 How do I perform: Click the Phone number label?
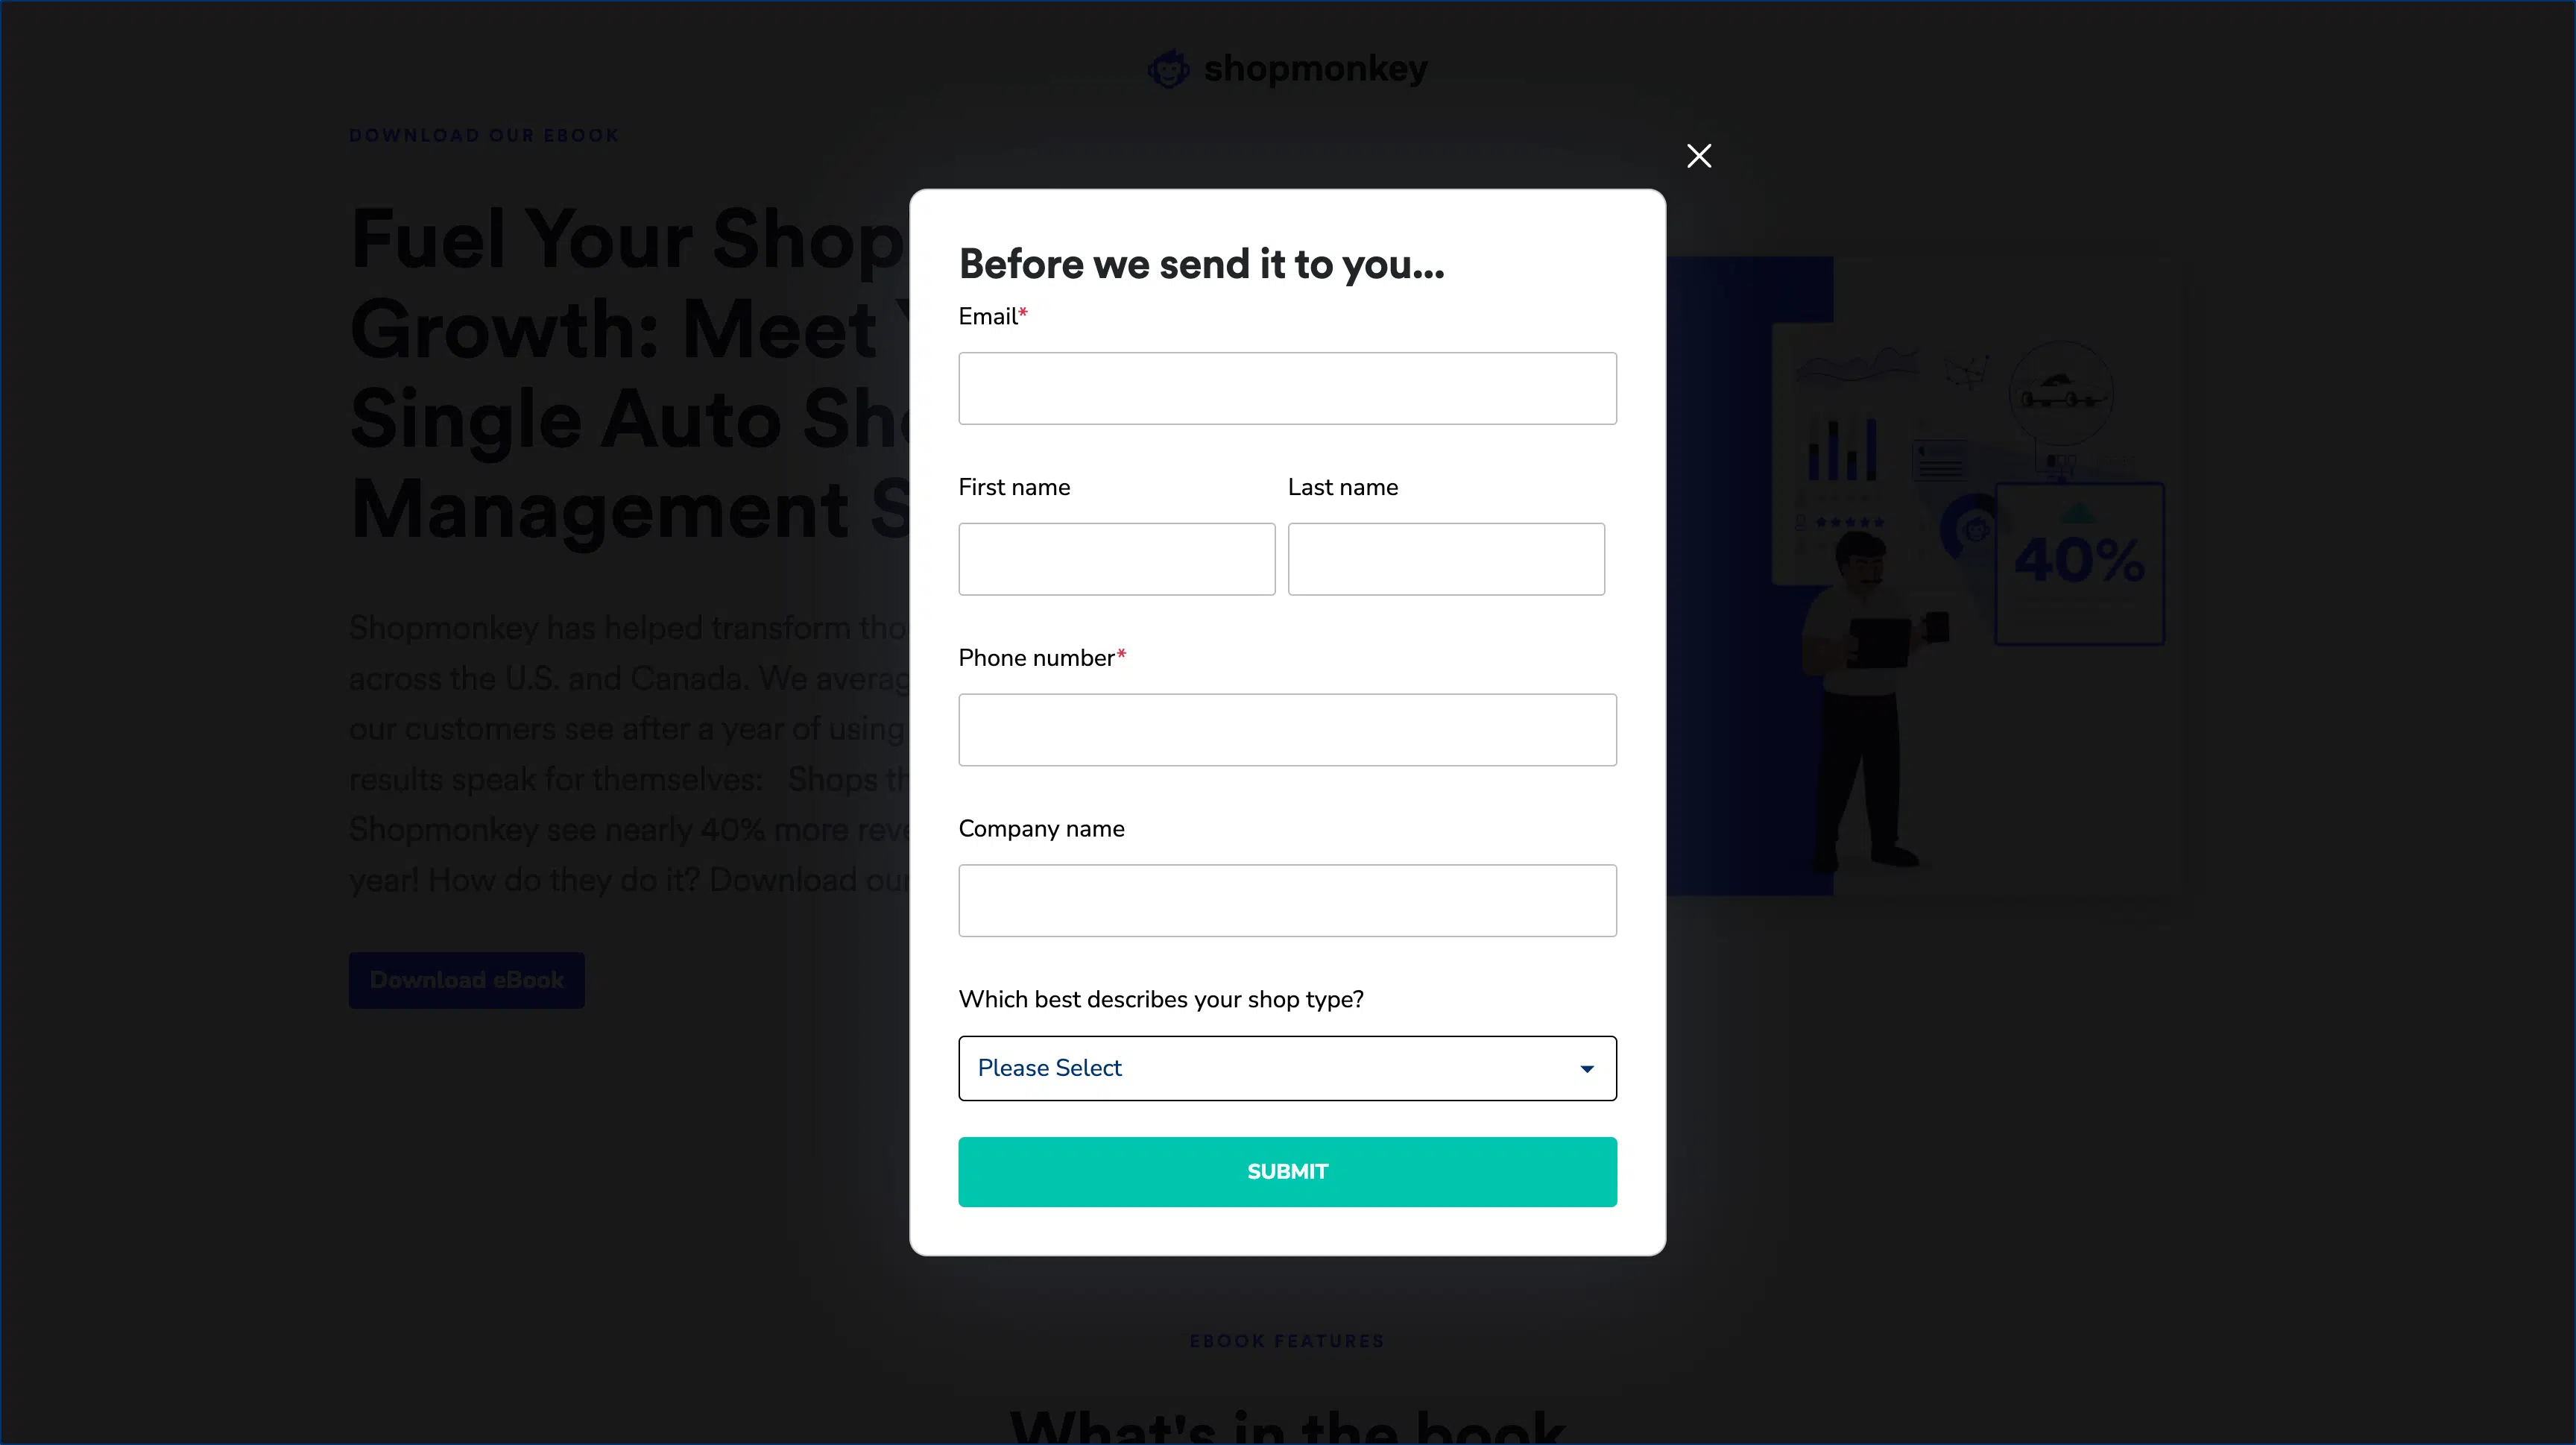(1036, 658)
